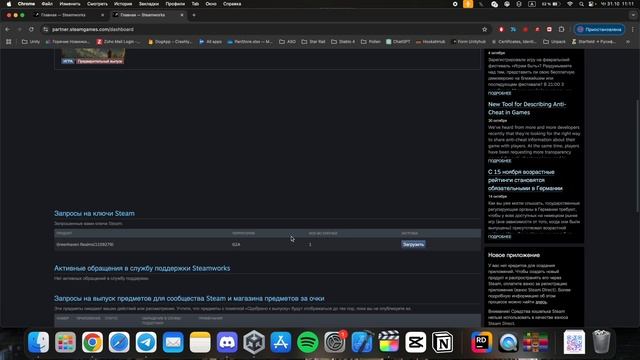Open the Trash in the dock
This screenshot has height=360, width=640.
601,342
